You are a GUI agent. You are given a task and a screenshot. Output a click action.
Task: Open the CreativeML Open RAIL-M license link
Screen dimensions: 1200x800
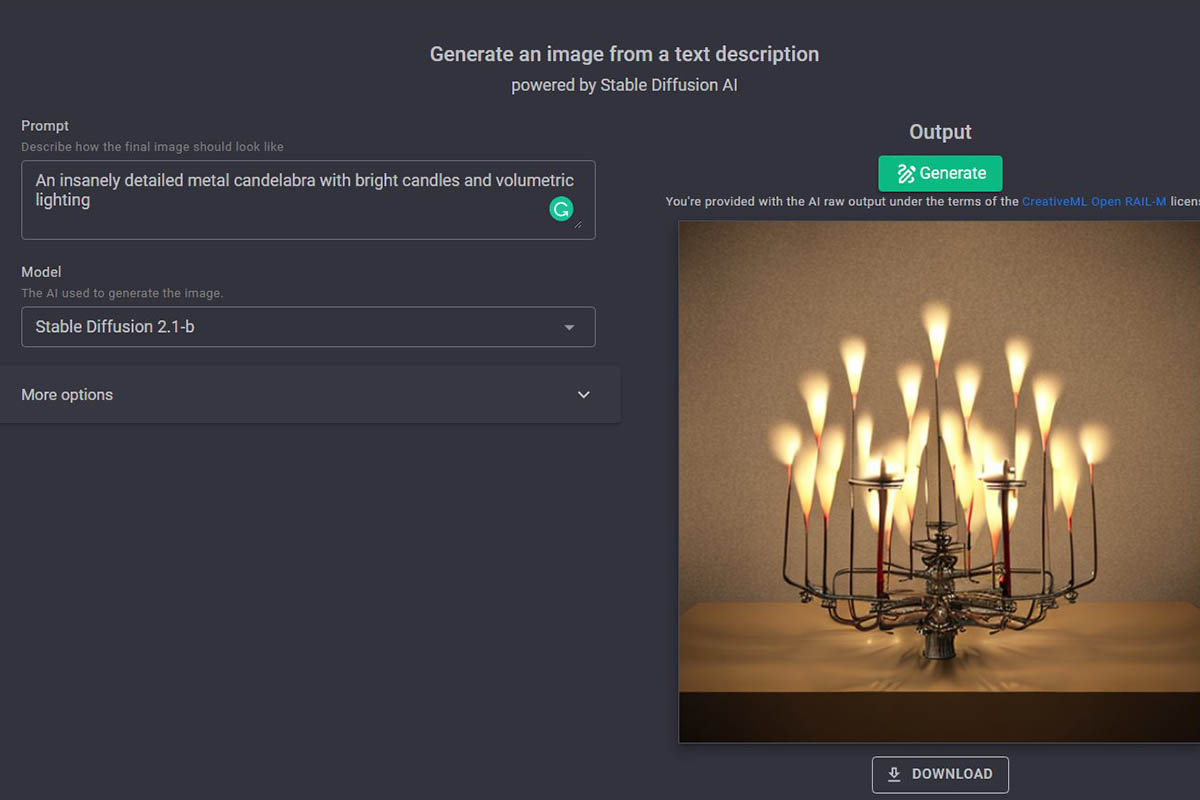pos(1093,202)
